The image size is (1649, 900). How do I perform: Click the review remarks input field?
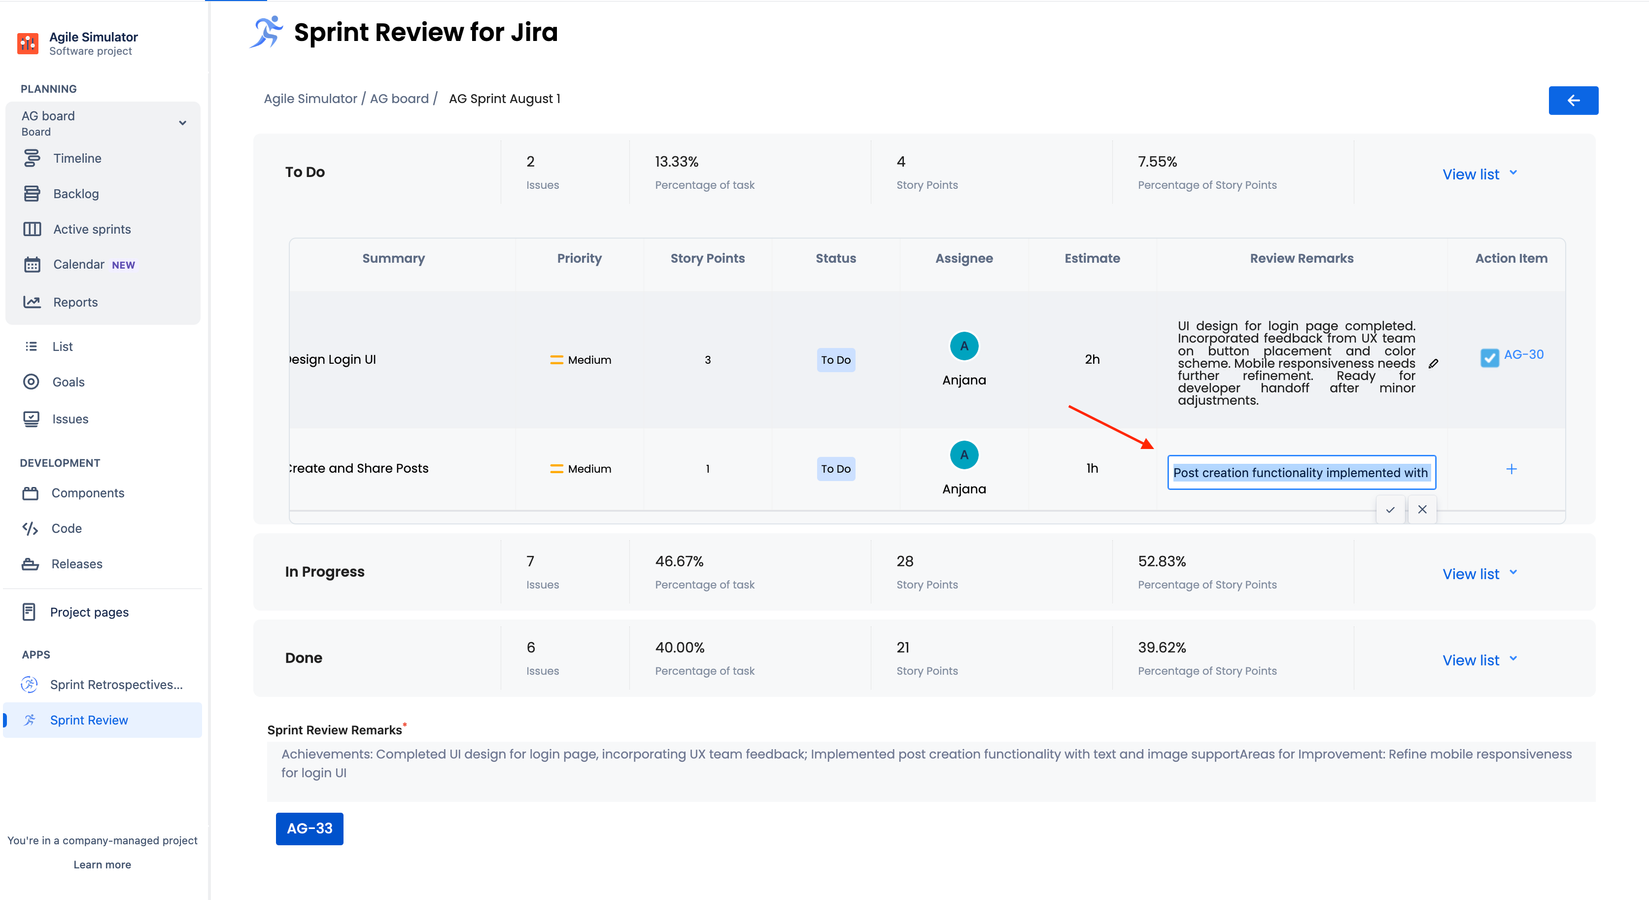click(x=1301, y=473)
